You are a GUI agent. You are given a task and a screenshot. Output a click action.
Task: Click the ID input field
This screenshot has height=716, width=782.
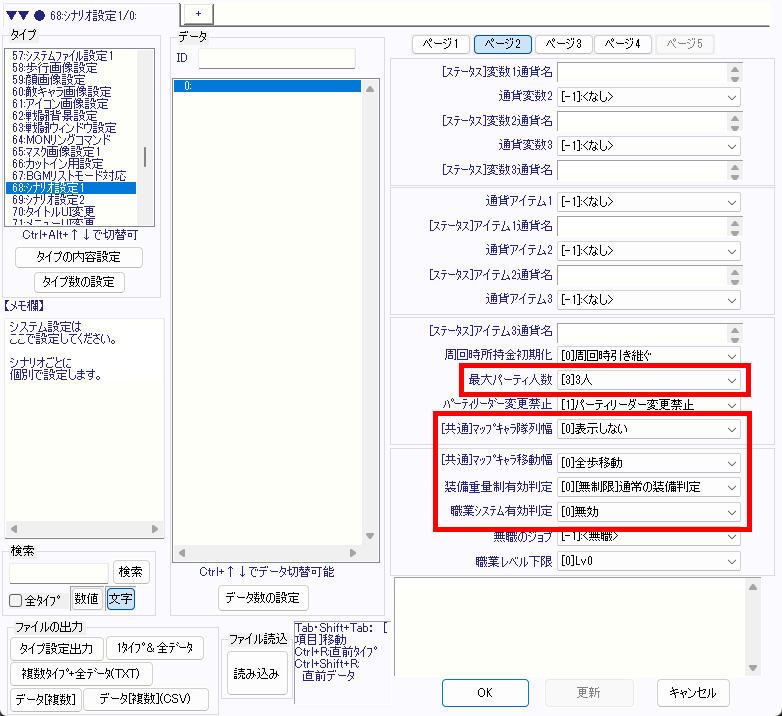click(x=276, y=58)
